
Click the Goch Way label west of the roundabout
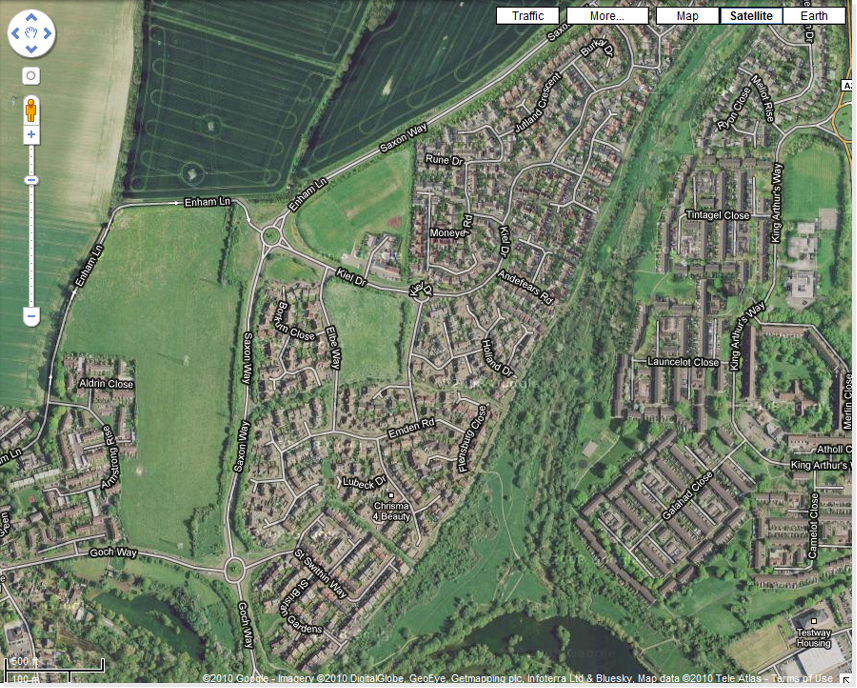(x=113, y=552)
